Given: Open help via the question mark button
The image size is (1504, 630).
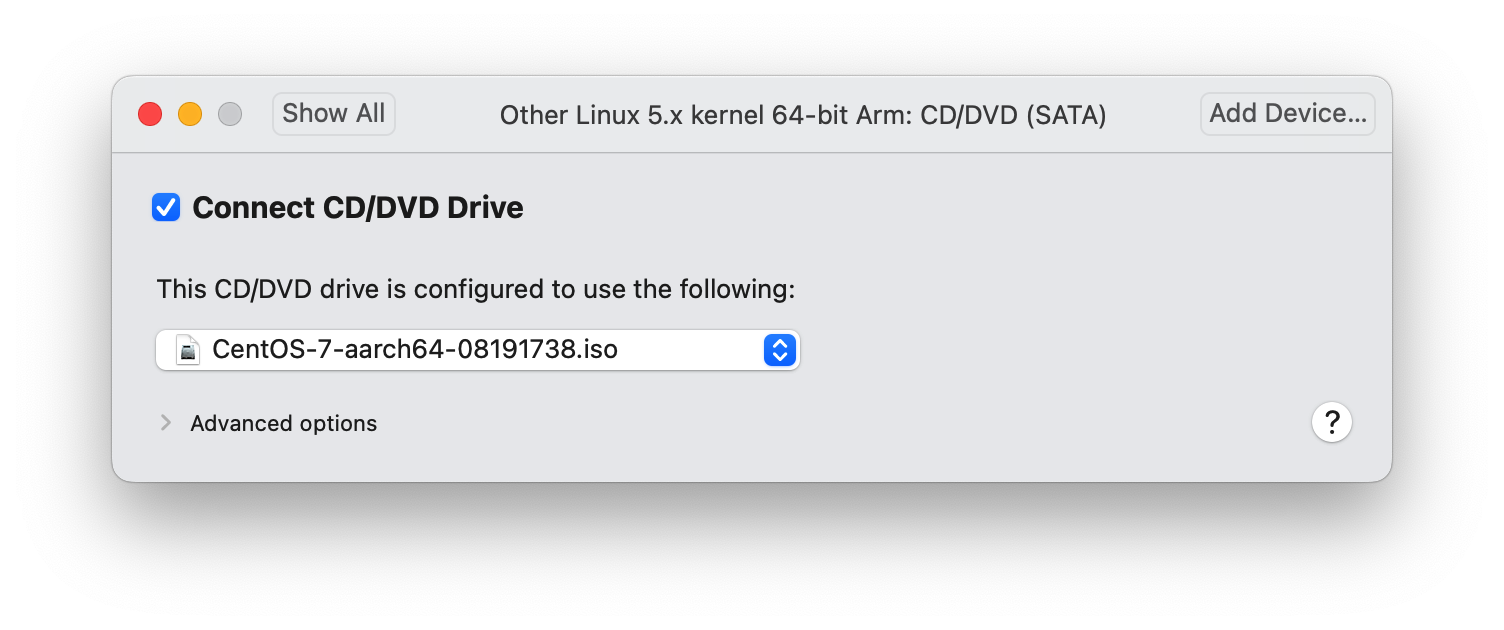Looking at the screenshot, I should click(1332, 422).
